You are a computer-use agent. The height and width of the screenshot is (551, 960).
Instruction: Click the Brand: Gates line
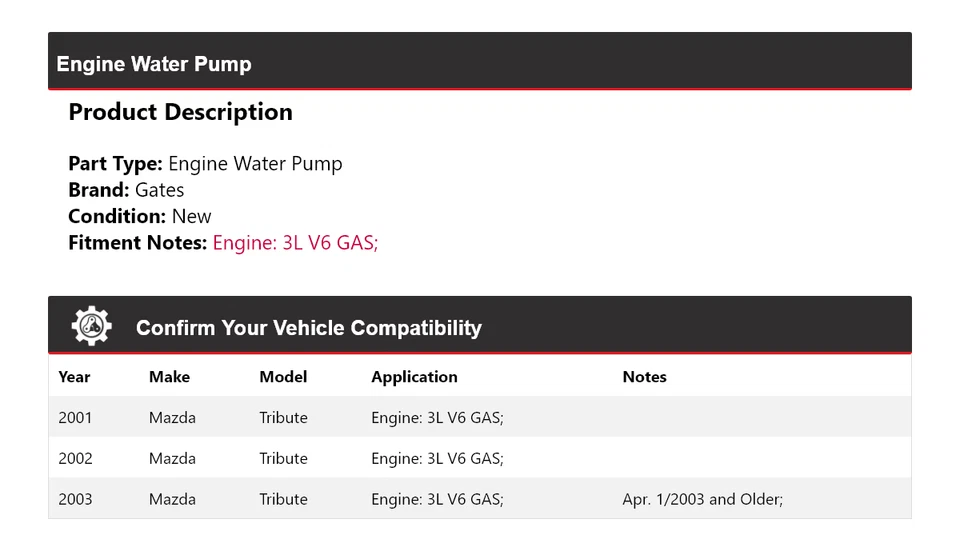pos(126,190)
